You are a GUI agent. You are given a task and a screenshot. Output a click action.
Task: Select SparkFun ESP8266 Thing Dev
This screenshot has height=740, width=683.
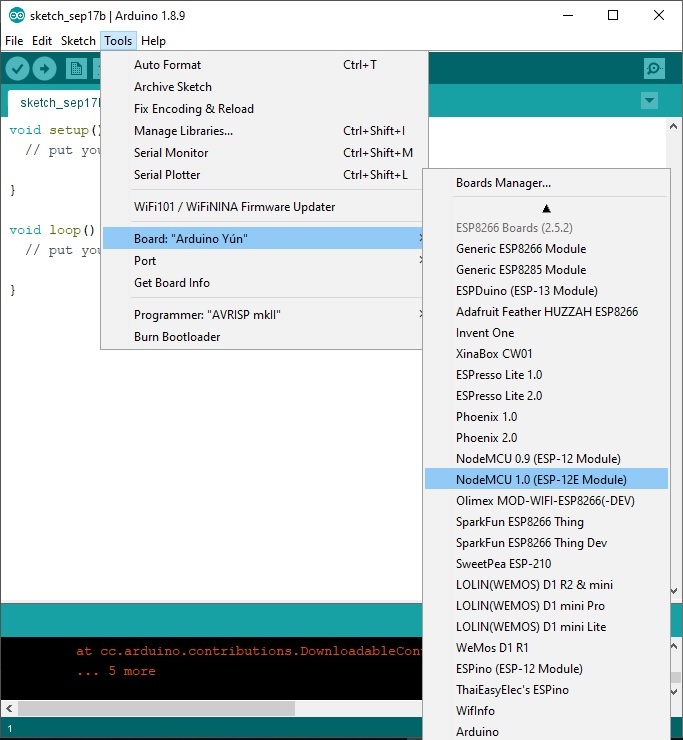(x=546, y=543)
